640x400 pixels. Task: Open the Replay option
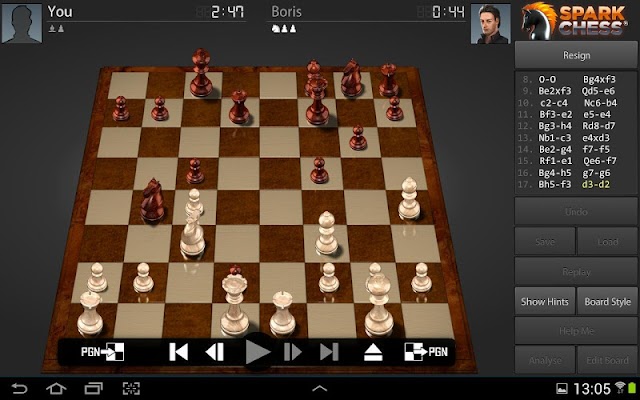(576, 271)
